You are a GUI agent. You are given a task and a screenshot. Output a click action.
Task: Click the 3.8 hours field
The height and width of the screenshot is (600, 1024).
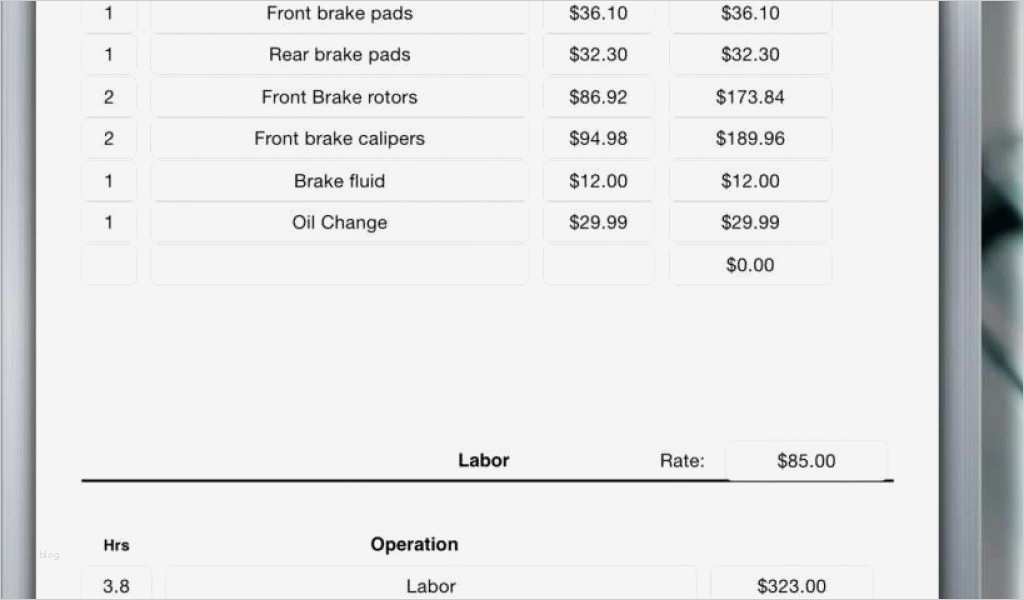[116, 587]
